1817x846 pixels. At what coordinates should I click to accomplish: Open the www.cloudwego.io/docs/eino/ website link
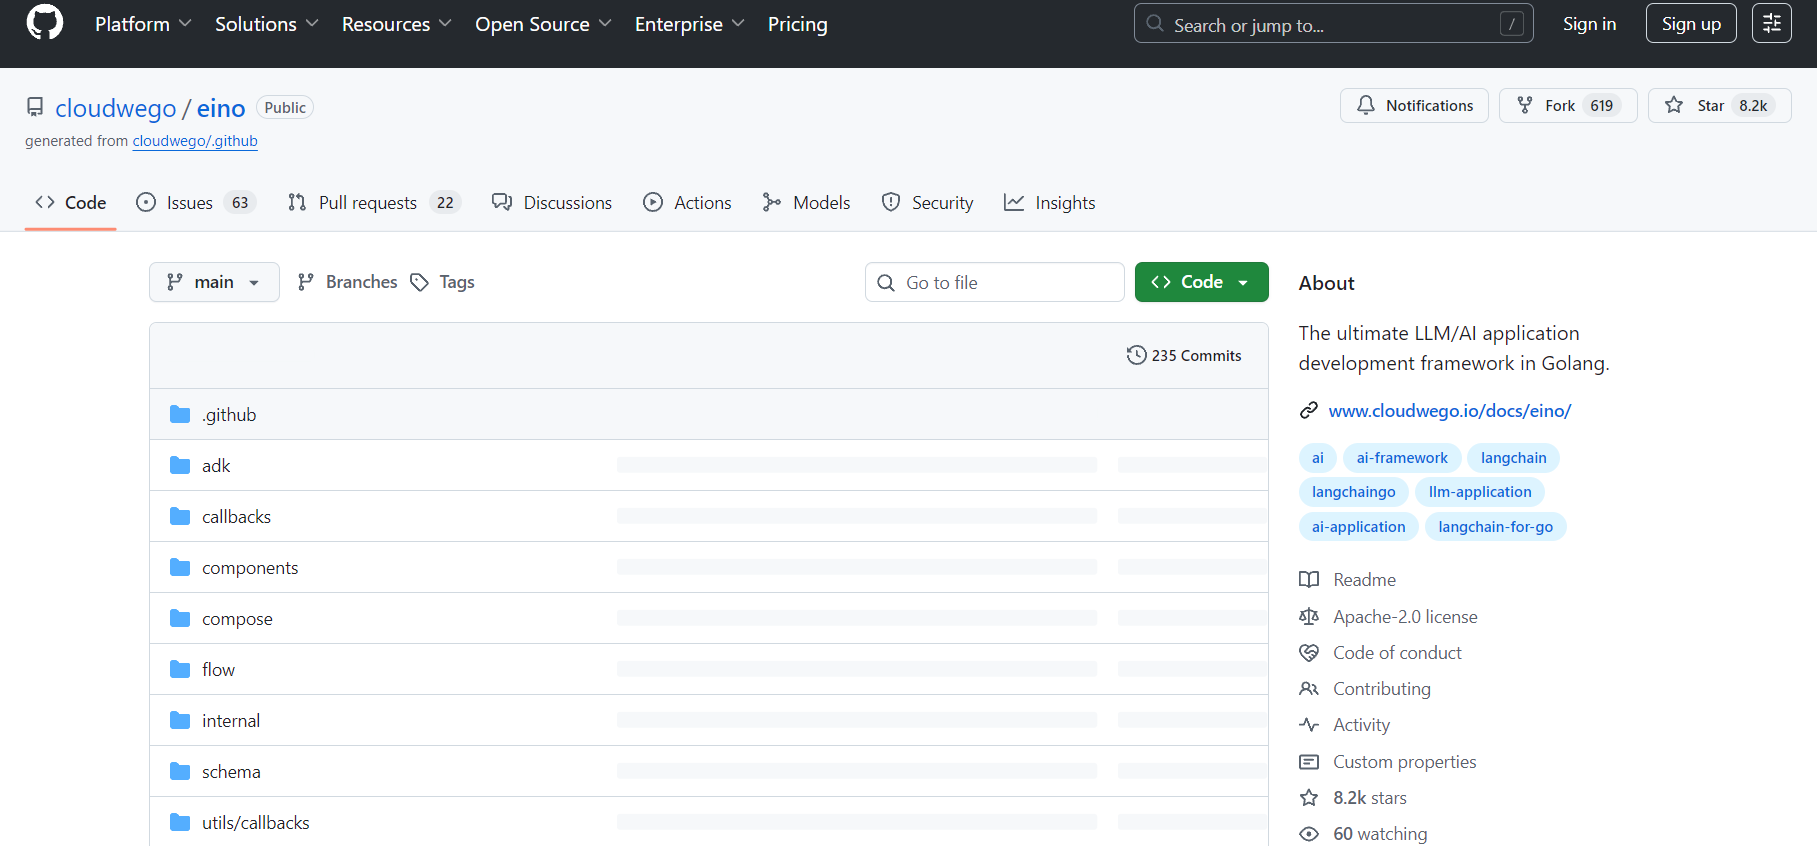(1449, 411)
